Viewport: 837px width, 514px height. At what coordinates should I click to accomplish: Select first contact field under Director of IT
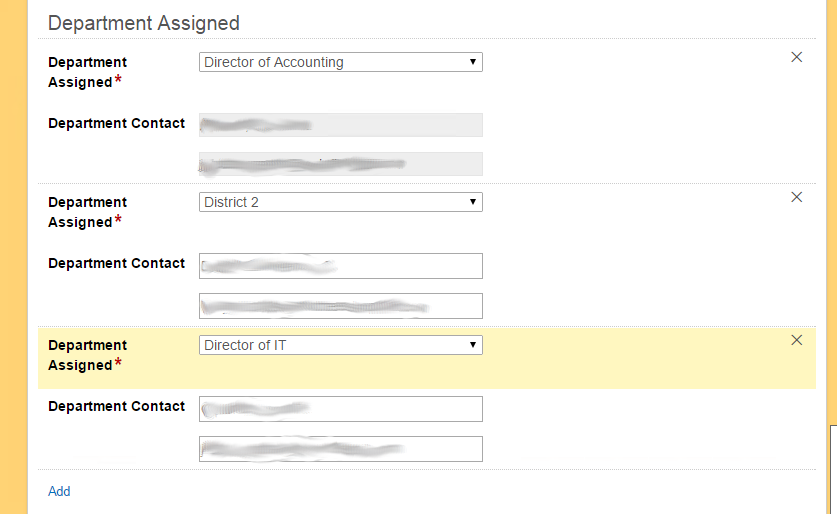point(341,409)
